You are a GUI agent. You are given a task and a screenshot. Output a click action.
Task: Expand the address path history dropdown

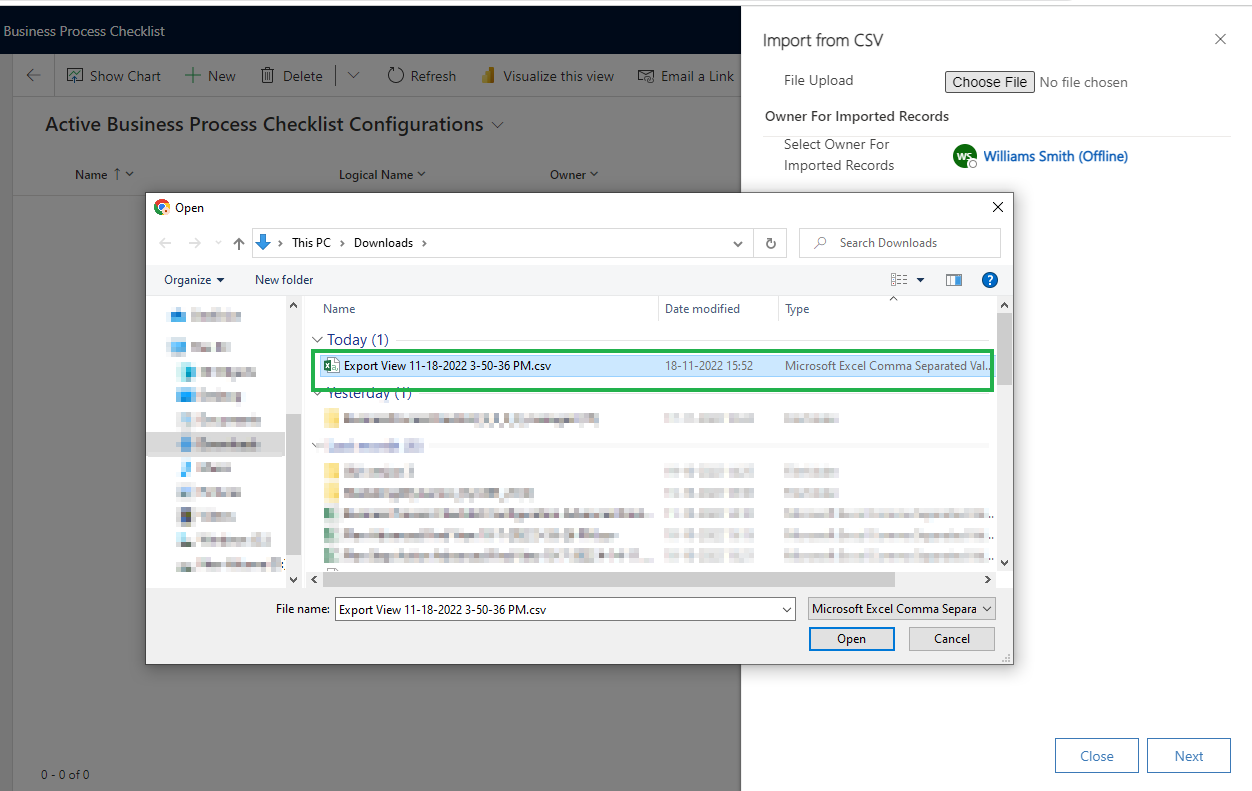[x=738, y=243]
